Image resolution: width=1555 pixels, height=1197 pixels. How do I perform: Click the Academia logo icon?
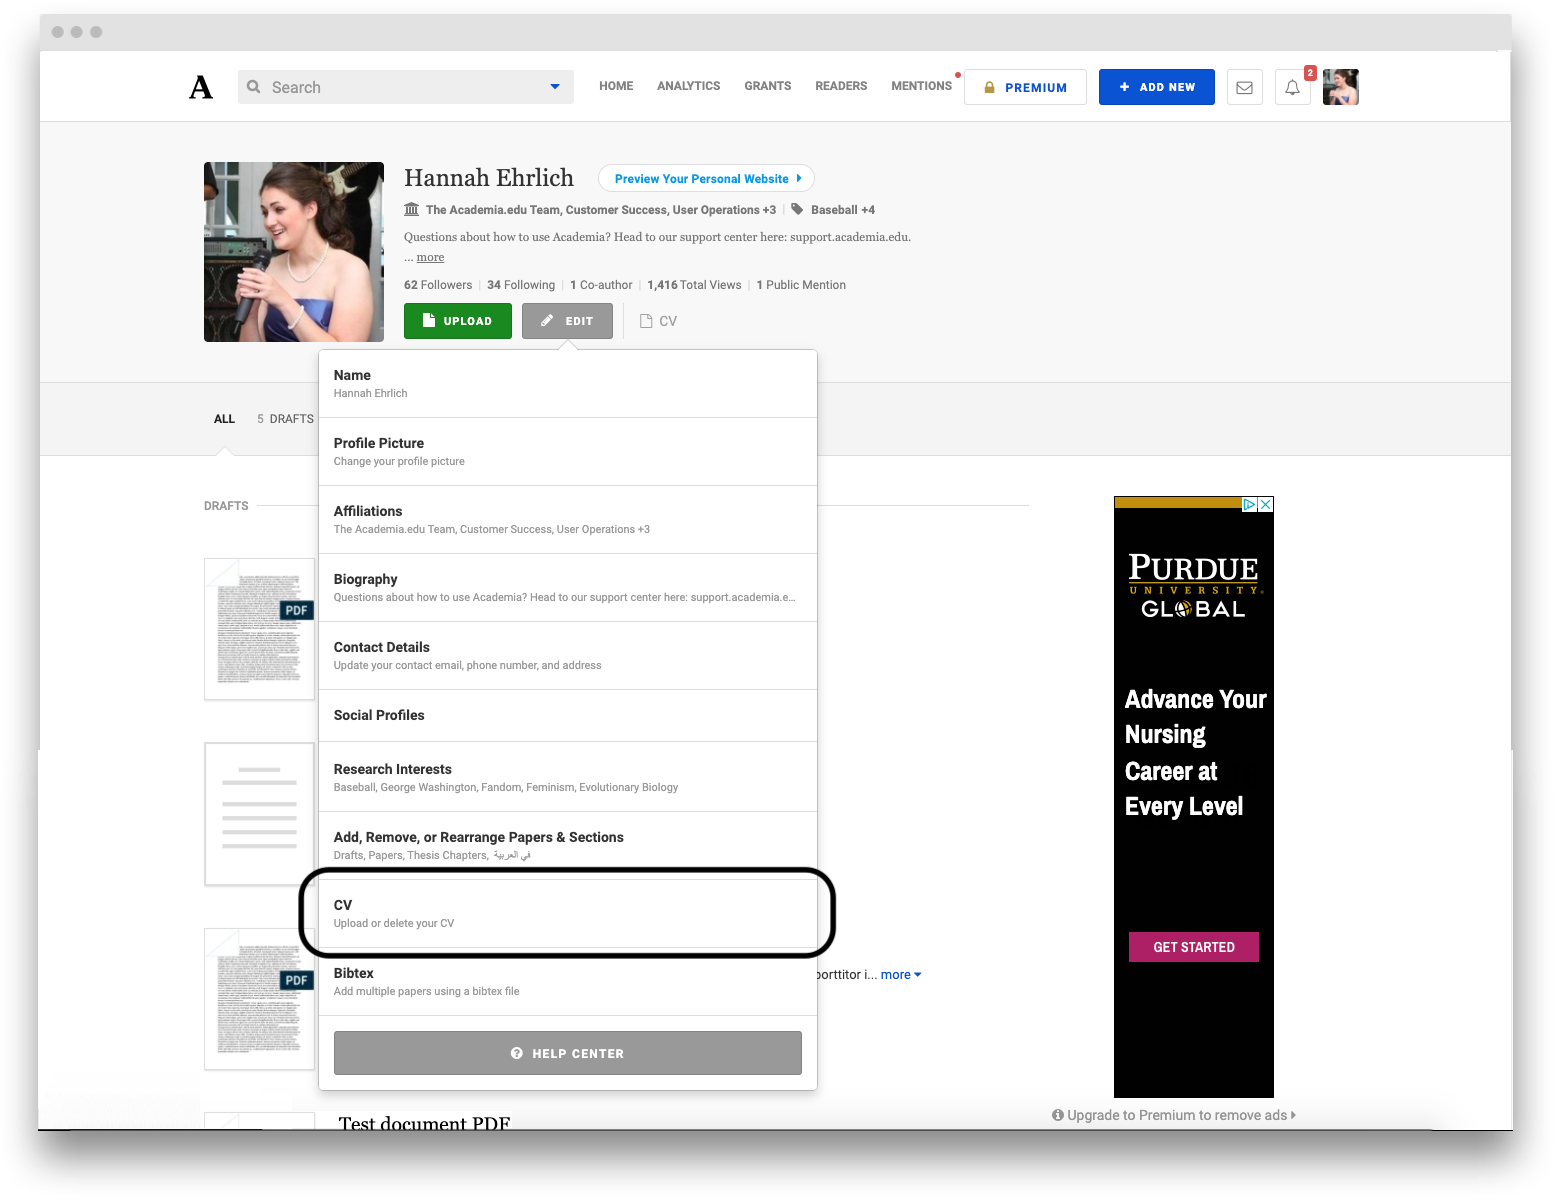pos(201,87)
